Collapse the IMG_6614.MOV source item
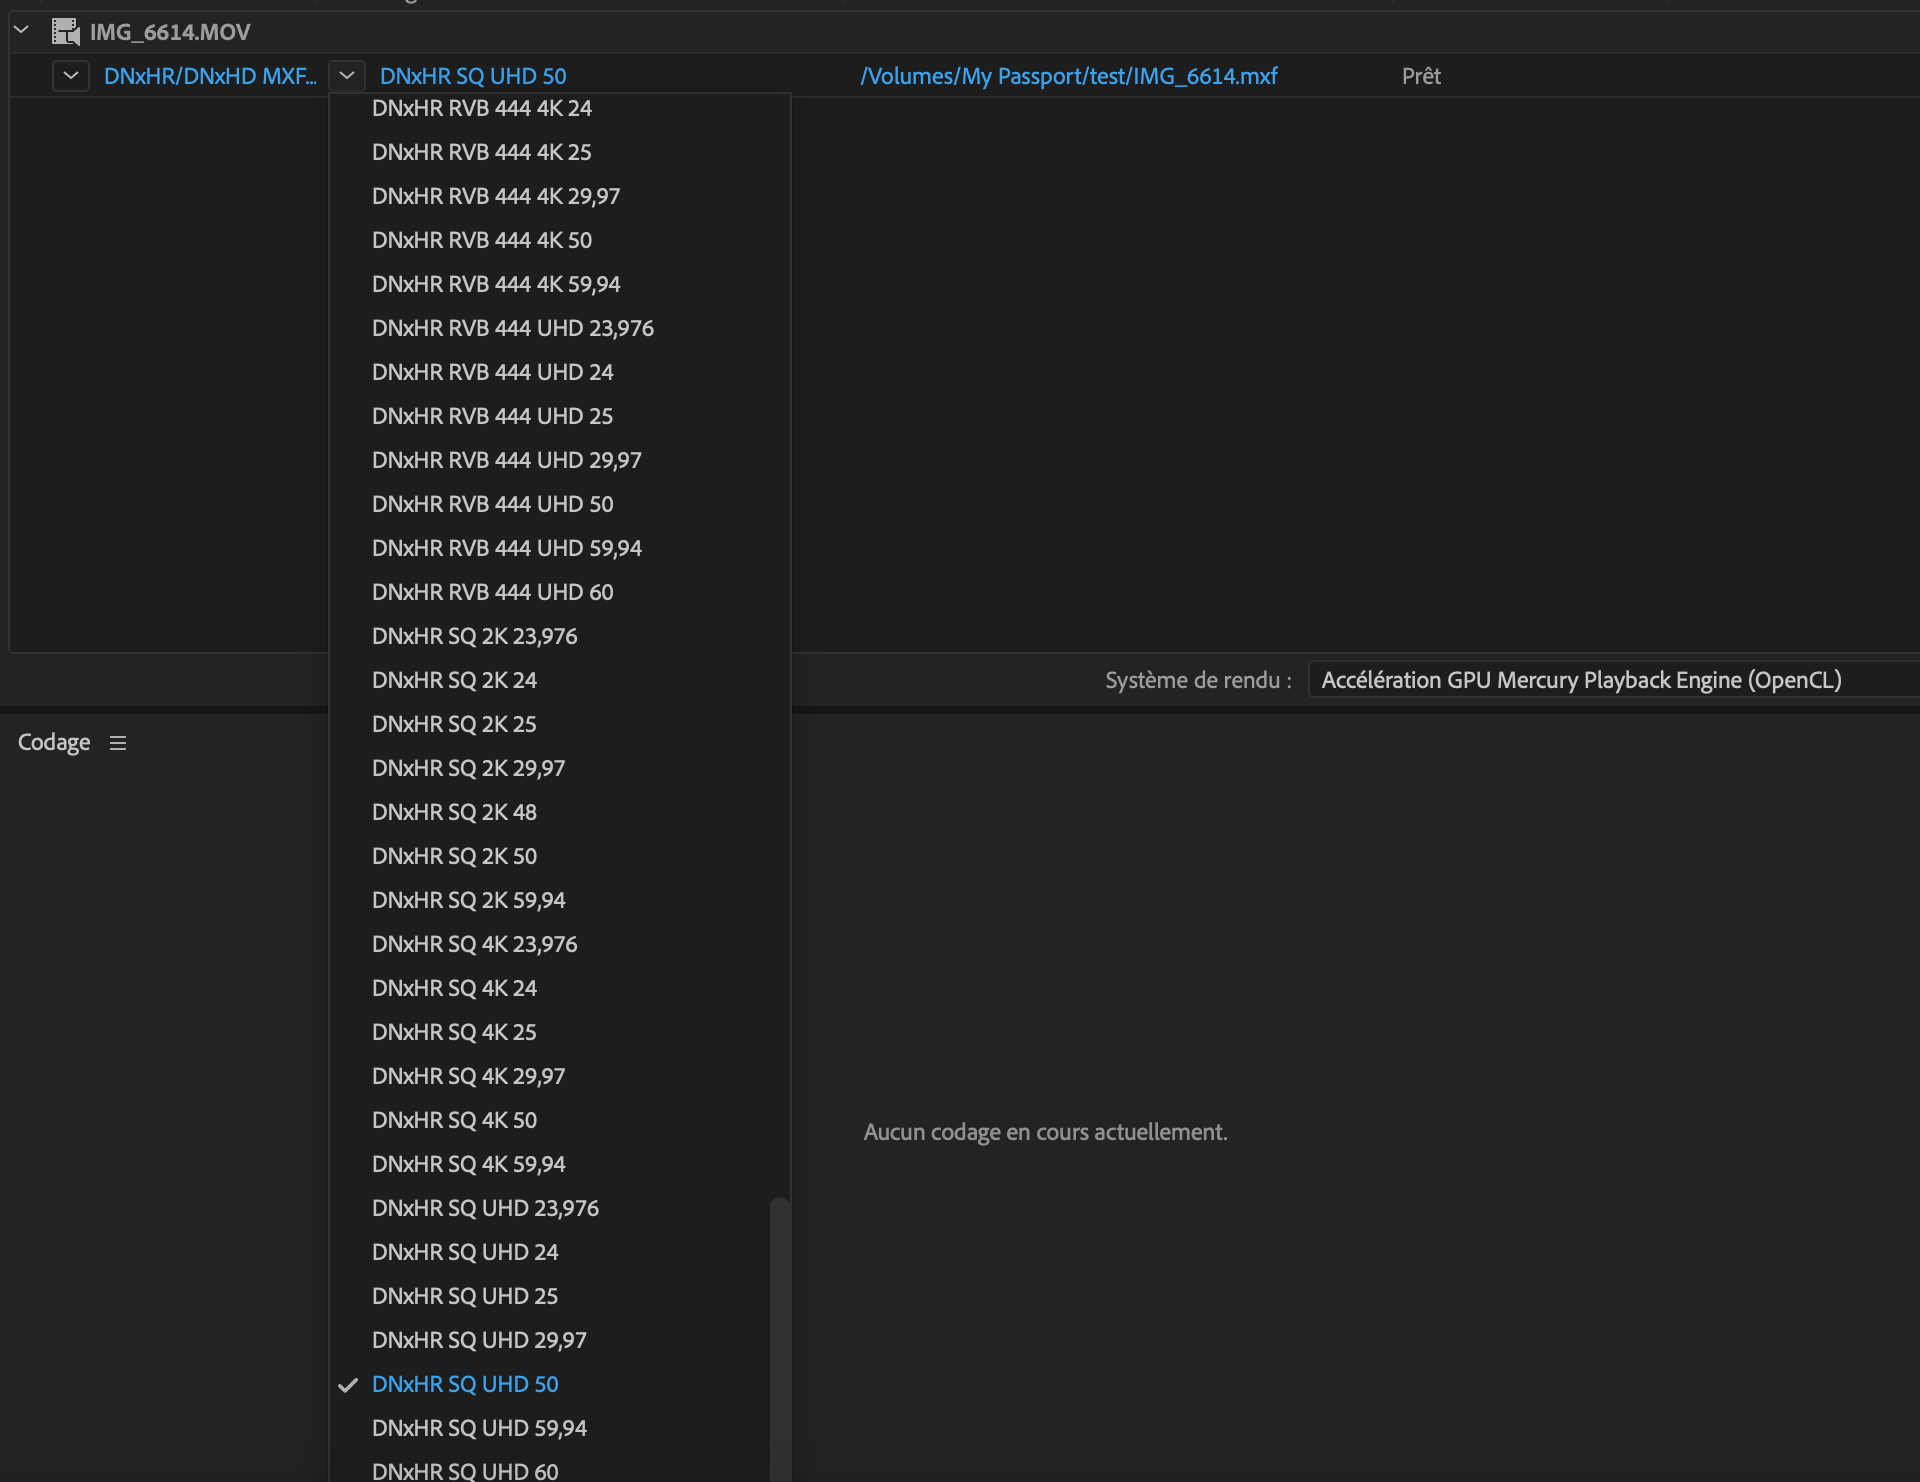This screenshot has width=1920, height=1482. [21, 31]
